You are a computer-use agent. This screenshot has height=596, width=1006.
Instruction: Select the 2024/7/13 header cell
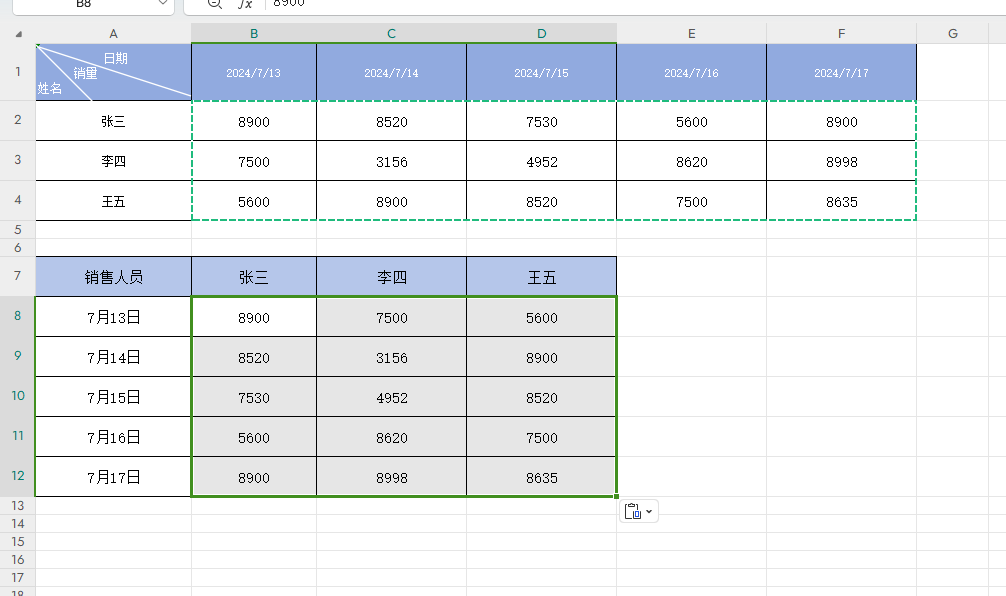[254, 72]
